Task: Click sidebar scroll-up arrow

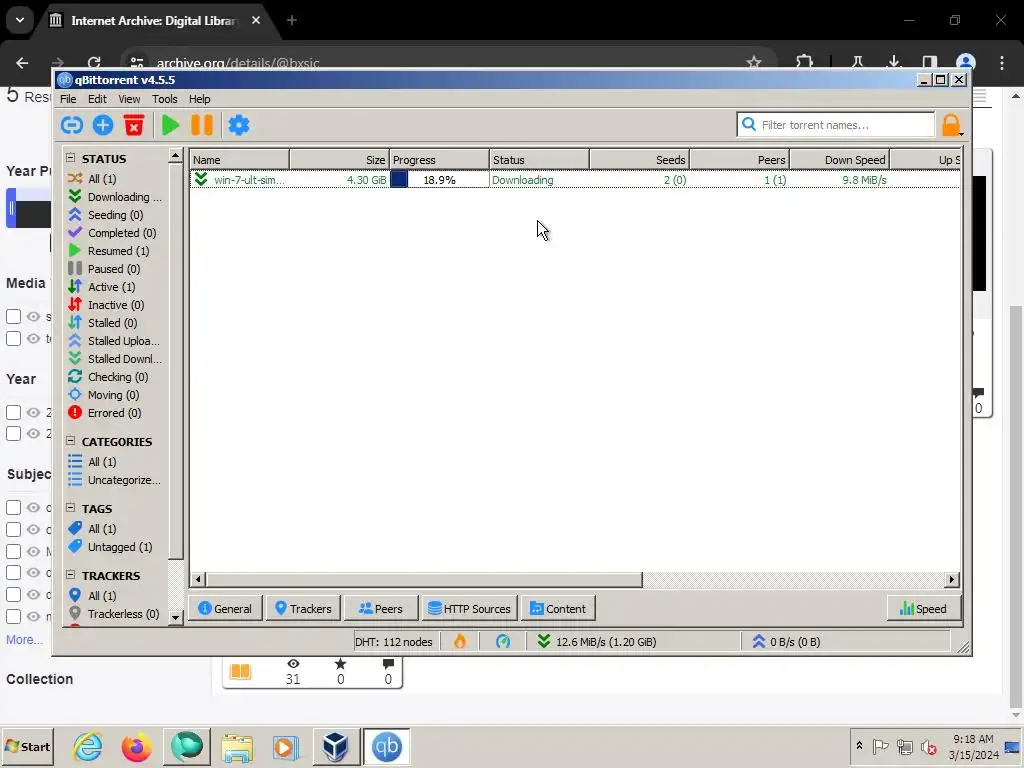Action: click(175, 156)
